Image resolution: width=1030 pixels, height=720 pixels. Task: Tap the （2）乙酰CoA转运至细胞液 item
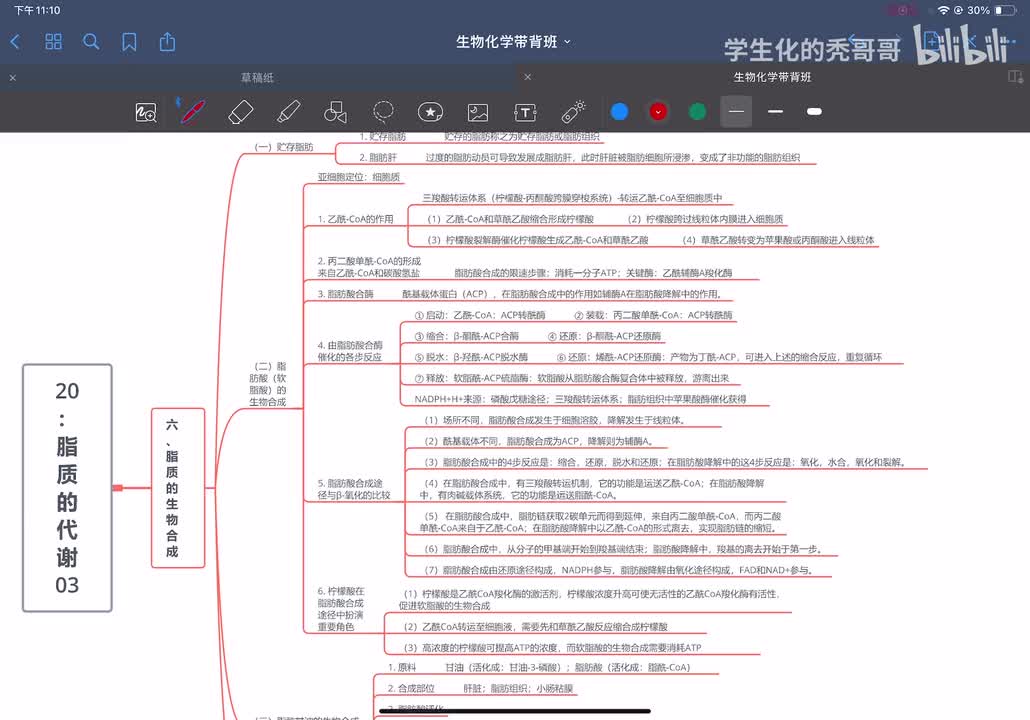coord(535,627)
